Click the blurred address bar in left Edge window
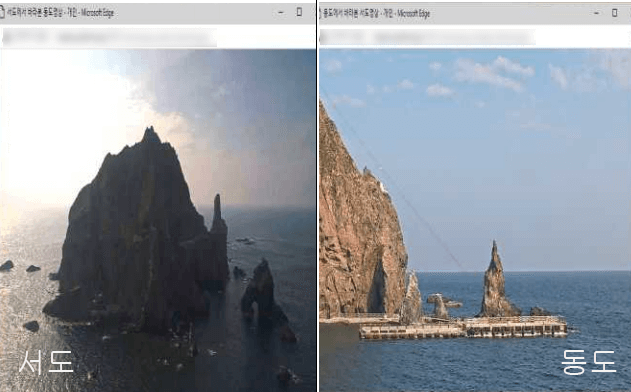 (x=109, y=38)
